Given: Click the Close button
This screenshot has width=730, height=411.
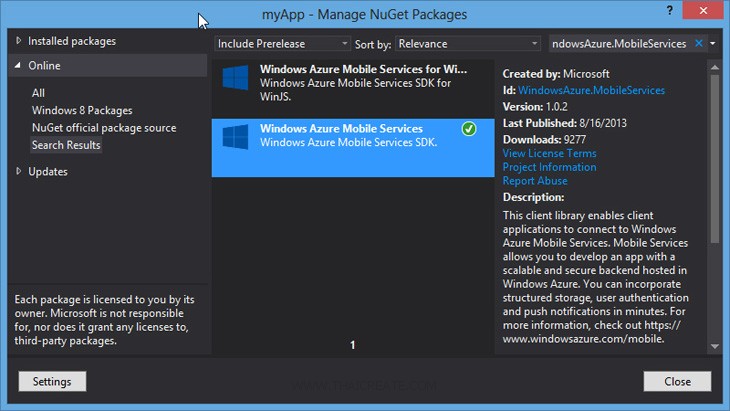Looking at the screenshot, I should coord(677,381).
